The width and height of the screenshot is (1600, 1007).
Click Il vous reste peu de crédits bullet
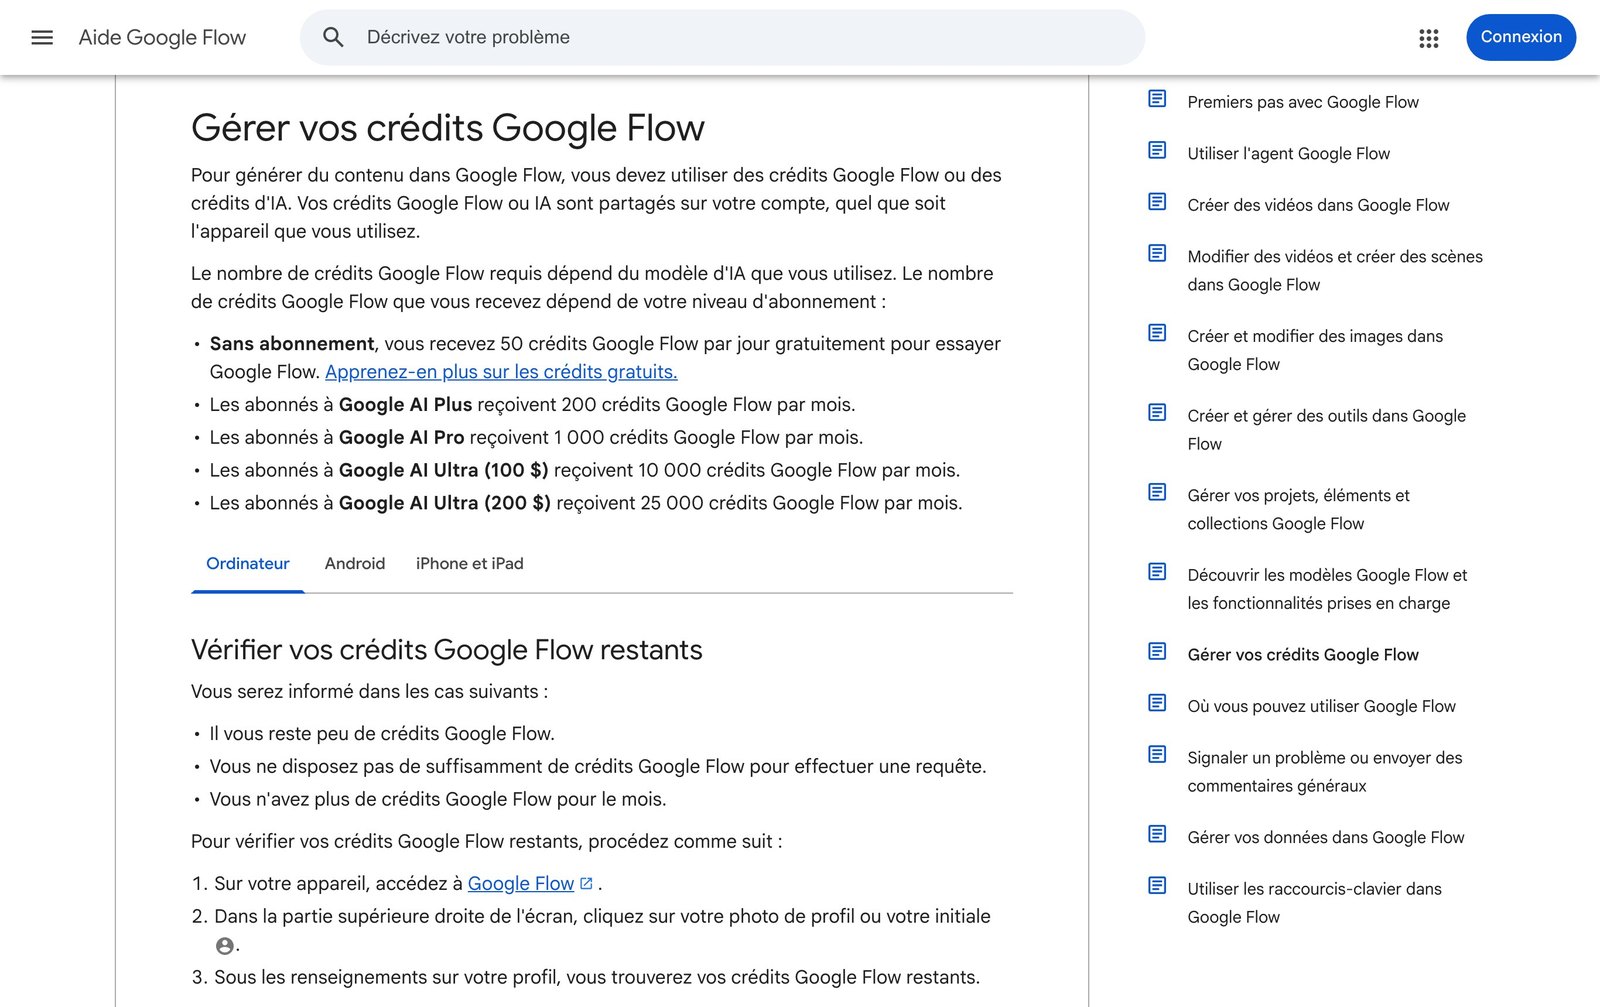click(382, 734)
